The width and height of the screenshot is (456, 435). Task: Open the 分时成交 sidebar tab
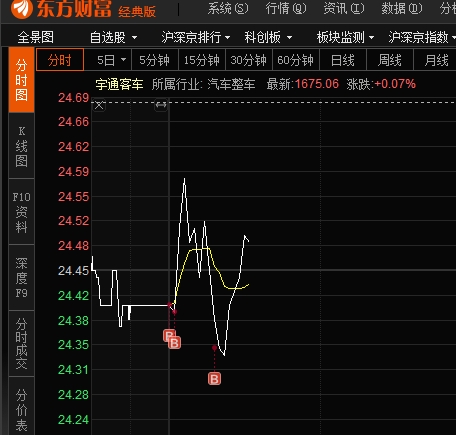21,344
